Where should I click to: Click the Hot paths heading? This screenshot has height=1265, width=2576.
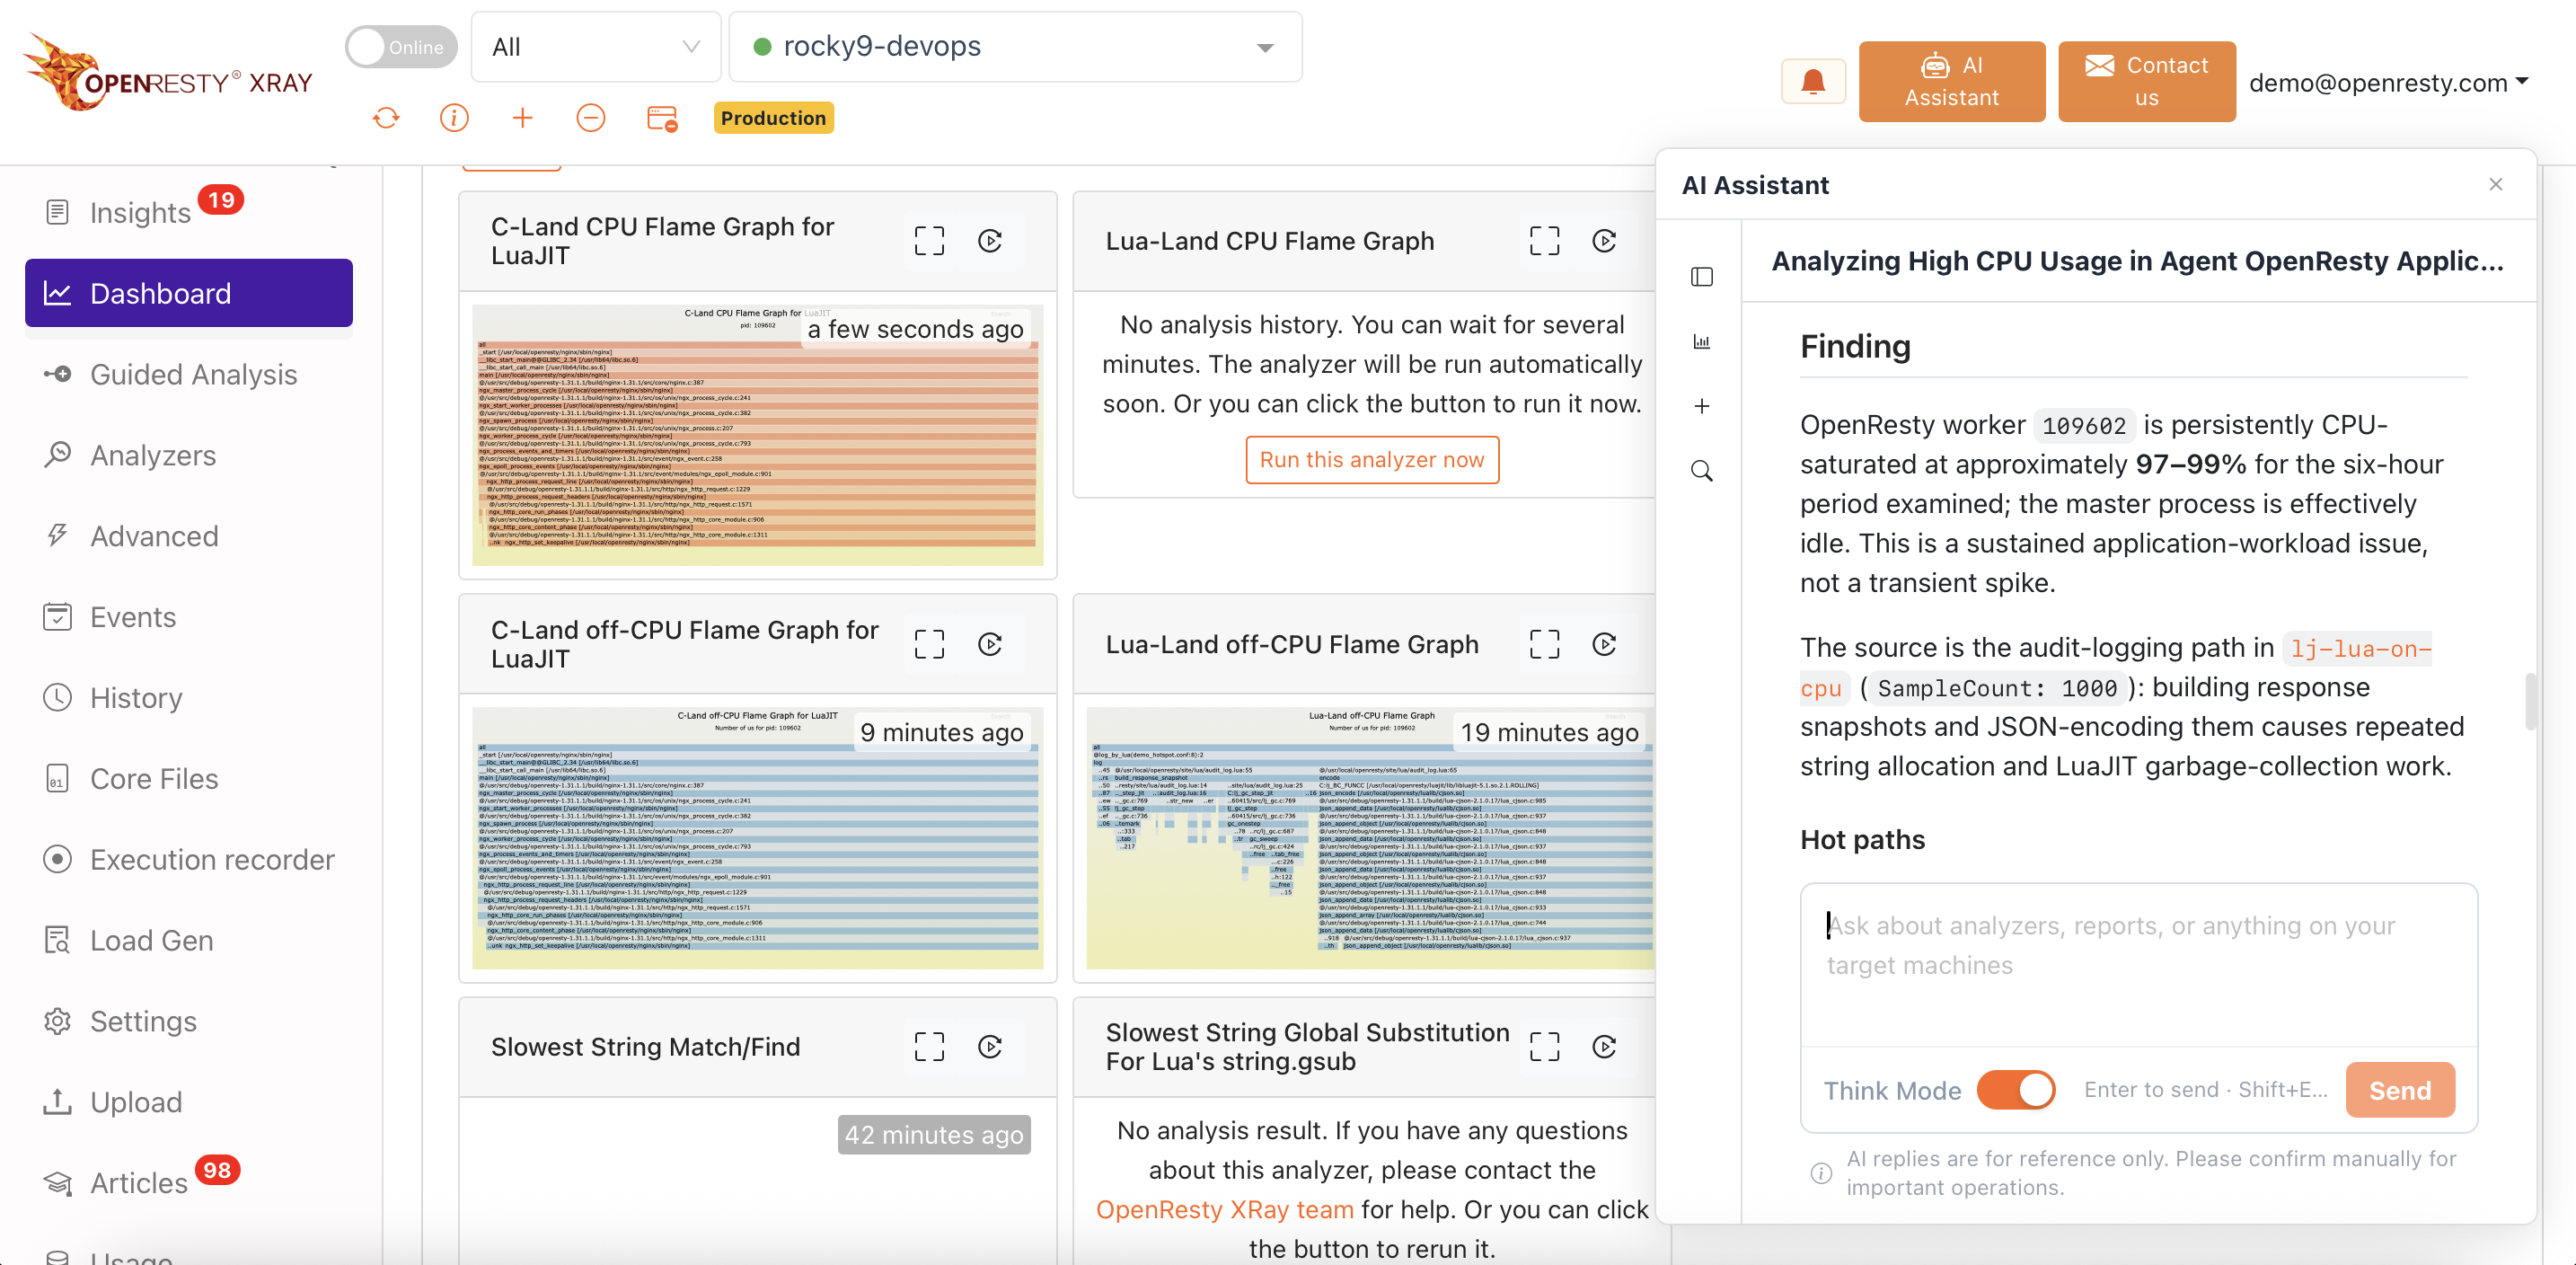[1862, 840]
